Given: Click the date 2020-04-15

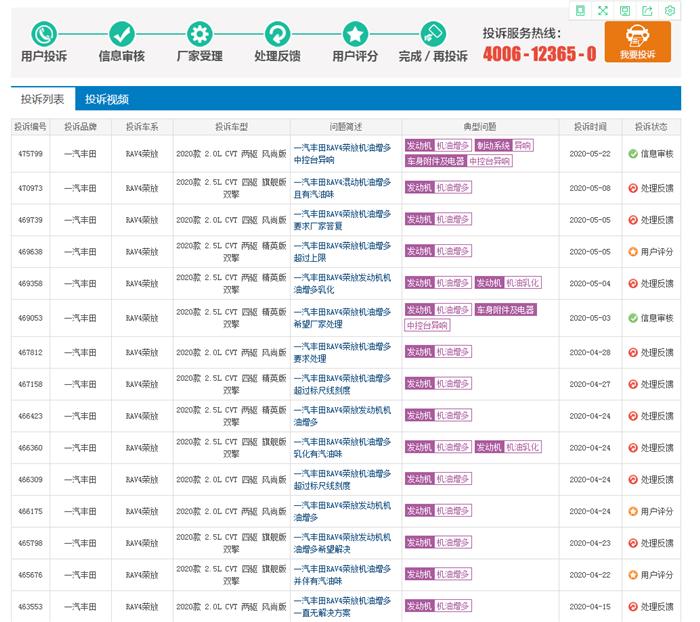Looking at the screenshot, I should coord(590,607).
